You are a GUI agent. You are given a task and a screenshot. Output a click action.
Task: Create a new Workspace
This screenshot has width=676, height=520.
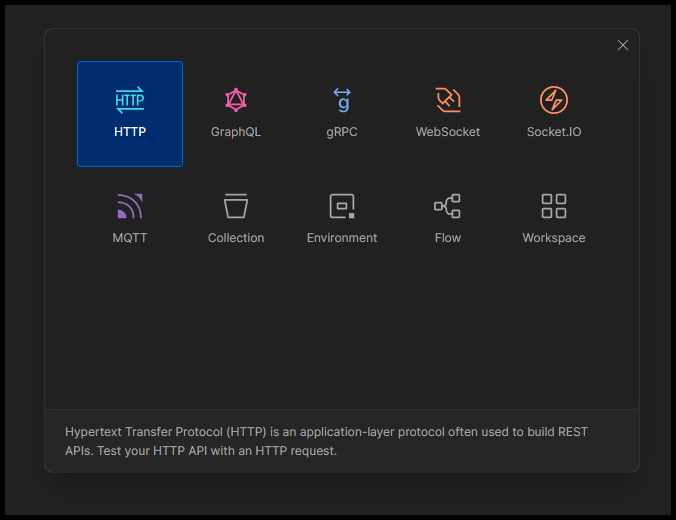pyautogui.click(x=554, y=220)
